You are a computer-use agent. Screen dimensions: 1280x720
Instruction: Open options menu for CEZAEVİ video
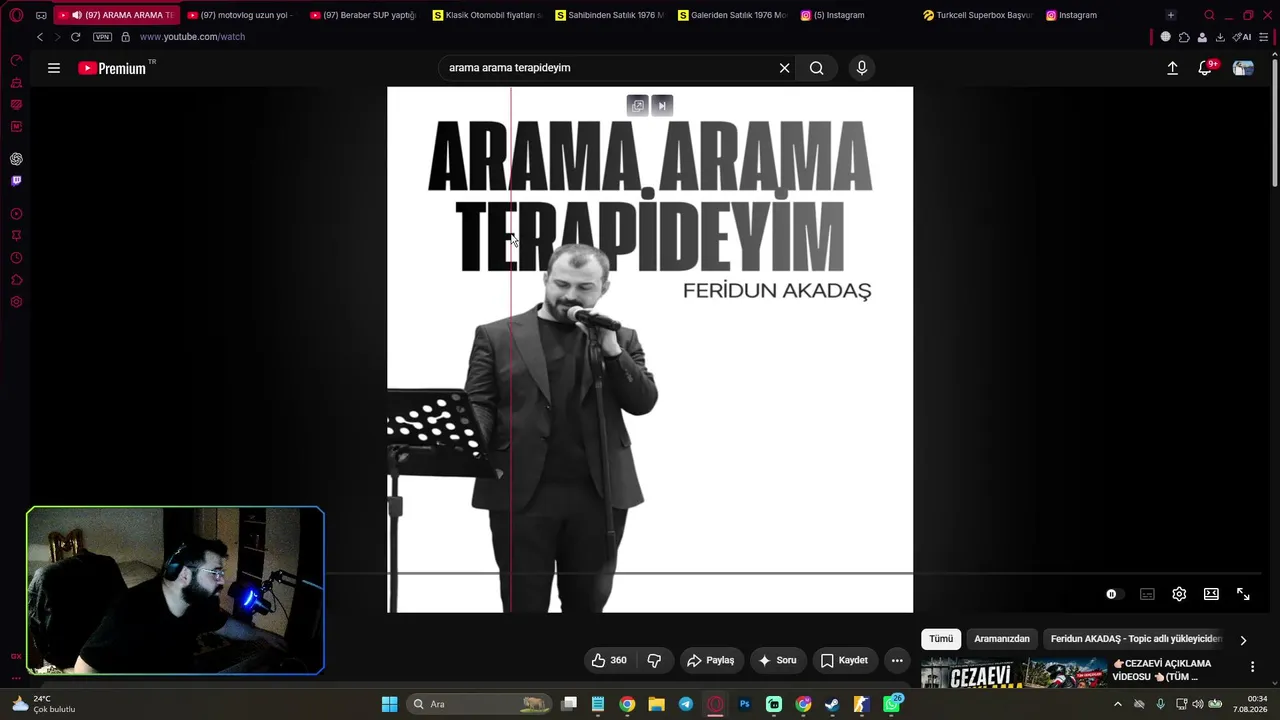coord(1252,667)
